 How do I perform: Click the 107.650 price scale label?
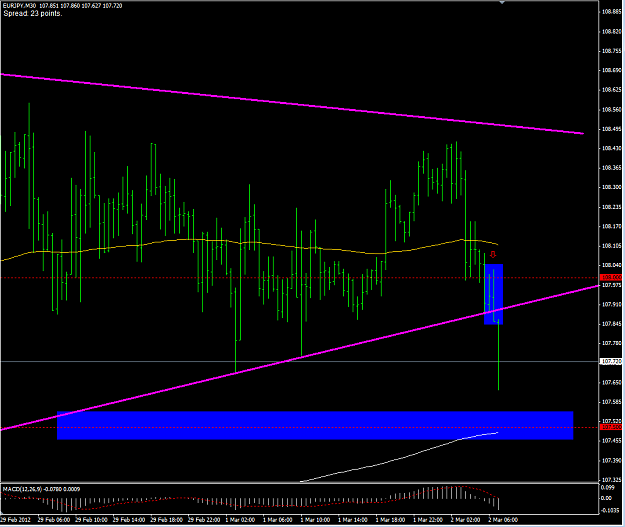pyautogui.click(x=611, y=383)
